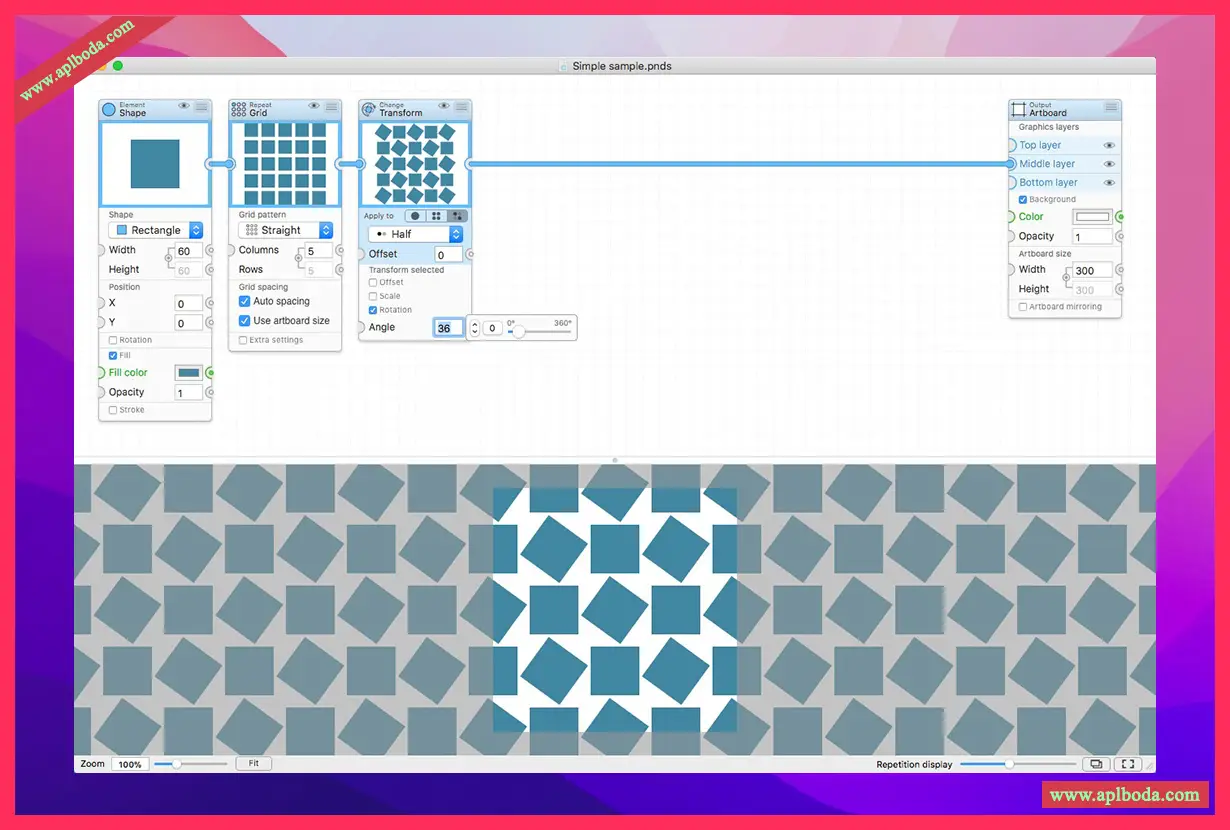The height and width of the screenshot is (830, 1230).
Task: Apply transform to four-dot group icon
Action: tap(436, 216)
